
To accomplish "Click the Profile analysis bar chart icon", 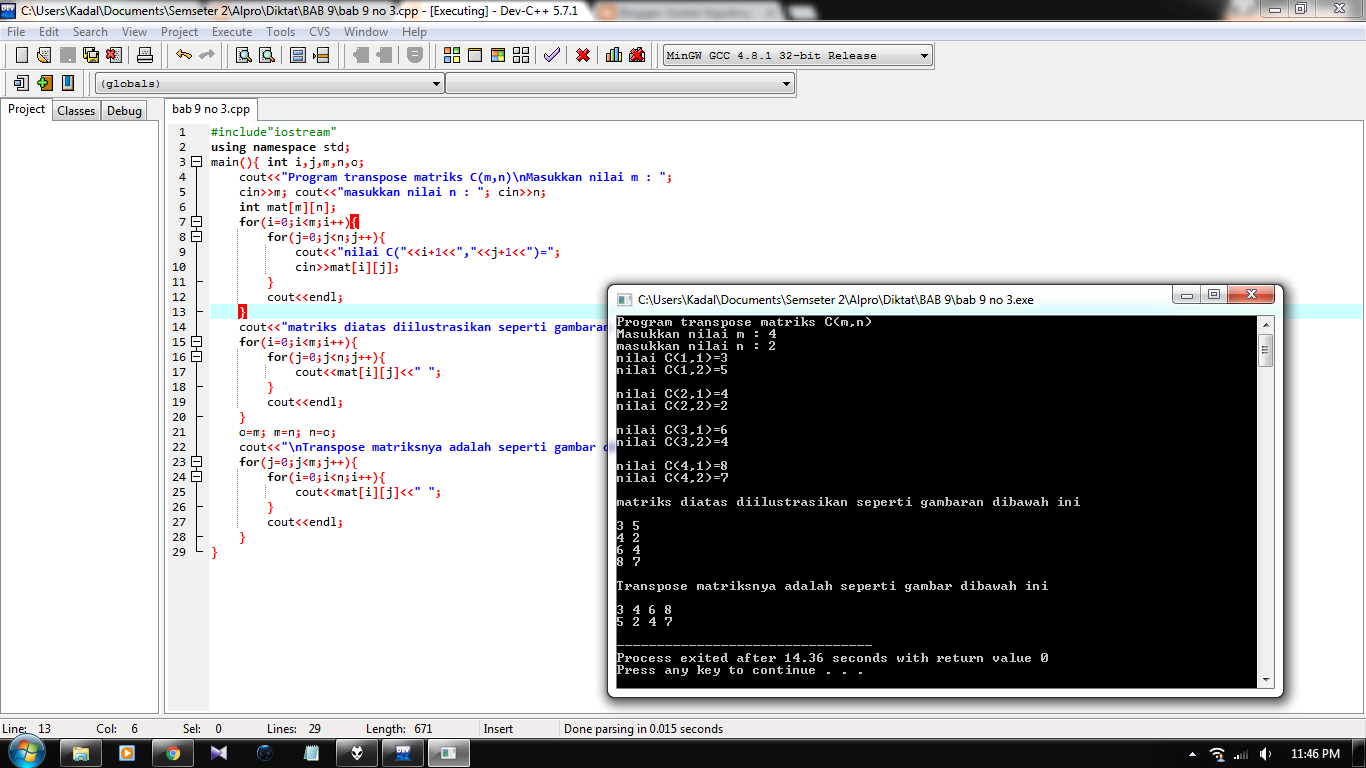I will pos(614,55).
